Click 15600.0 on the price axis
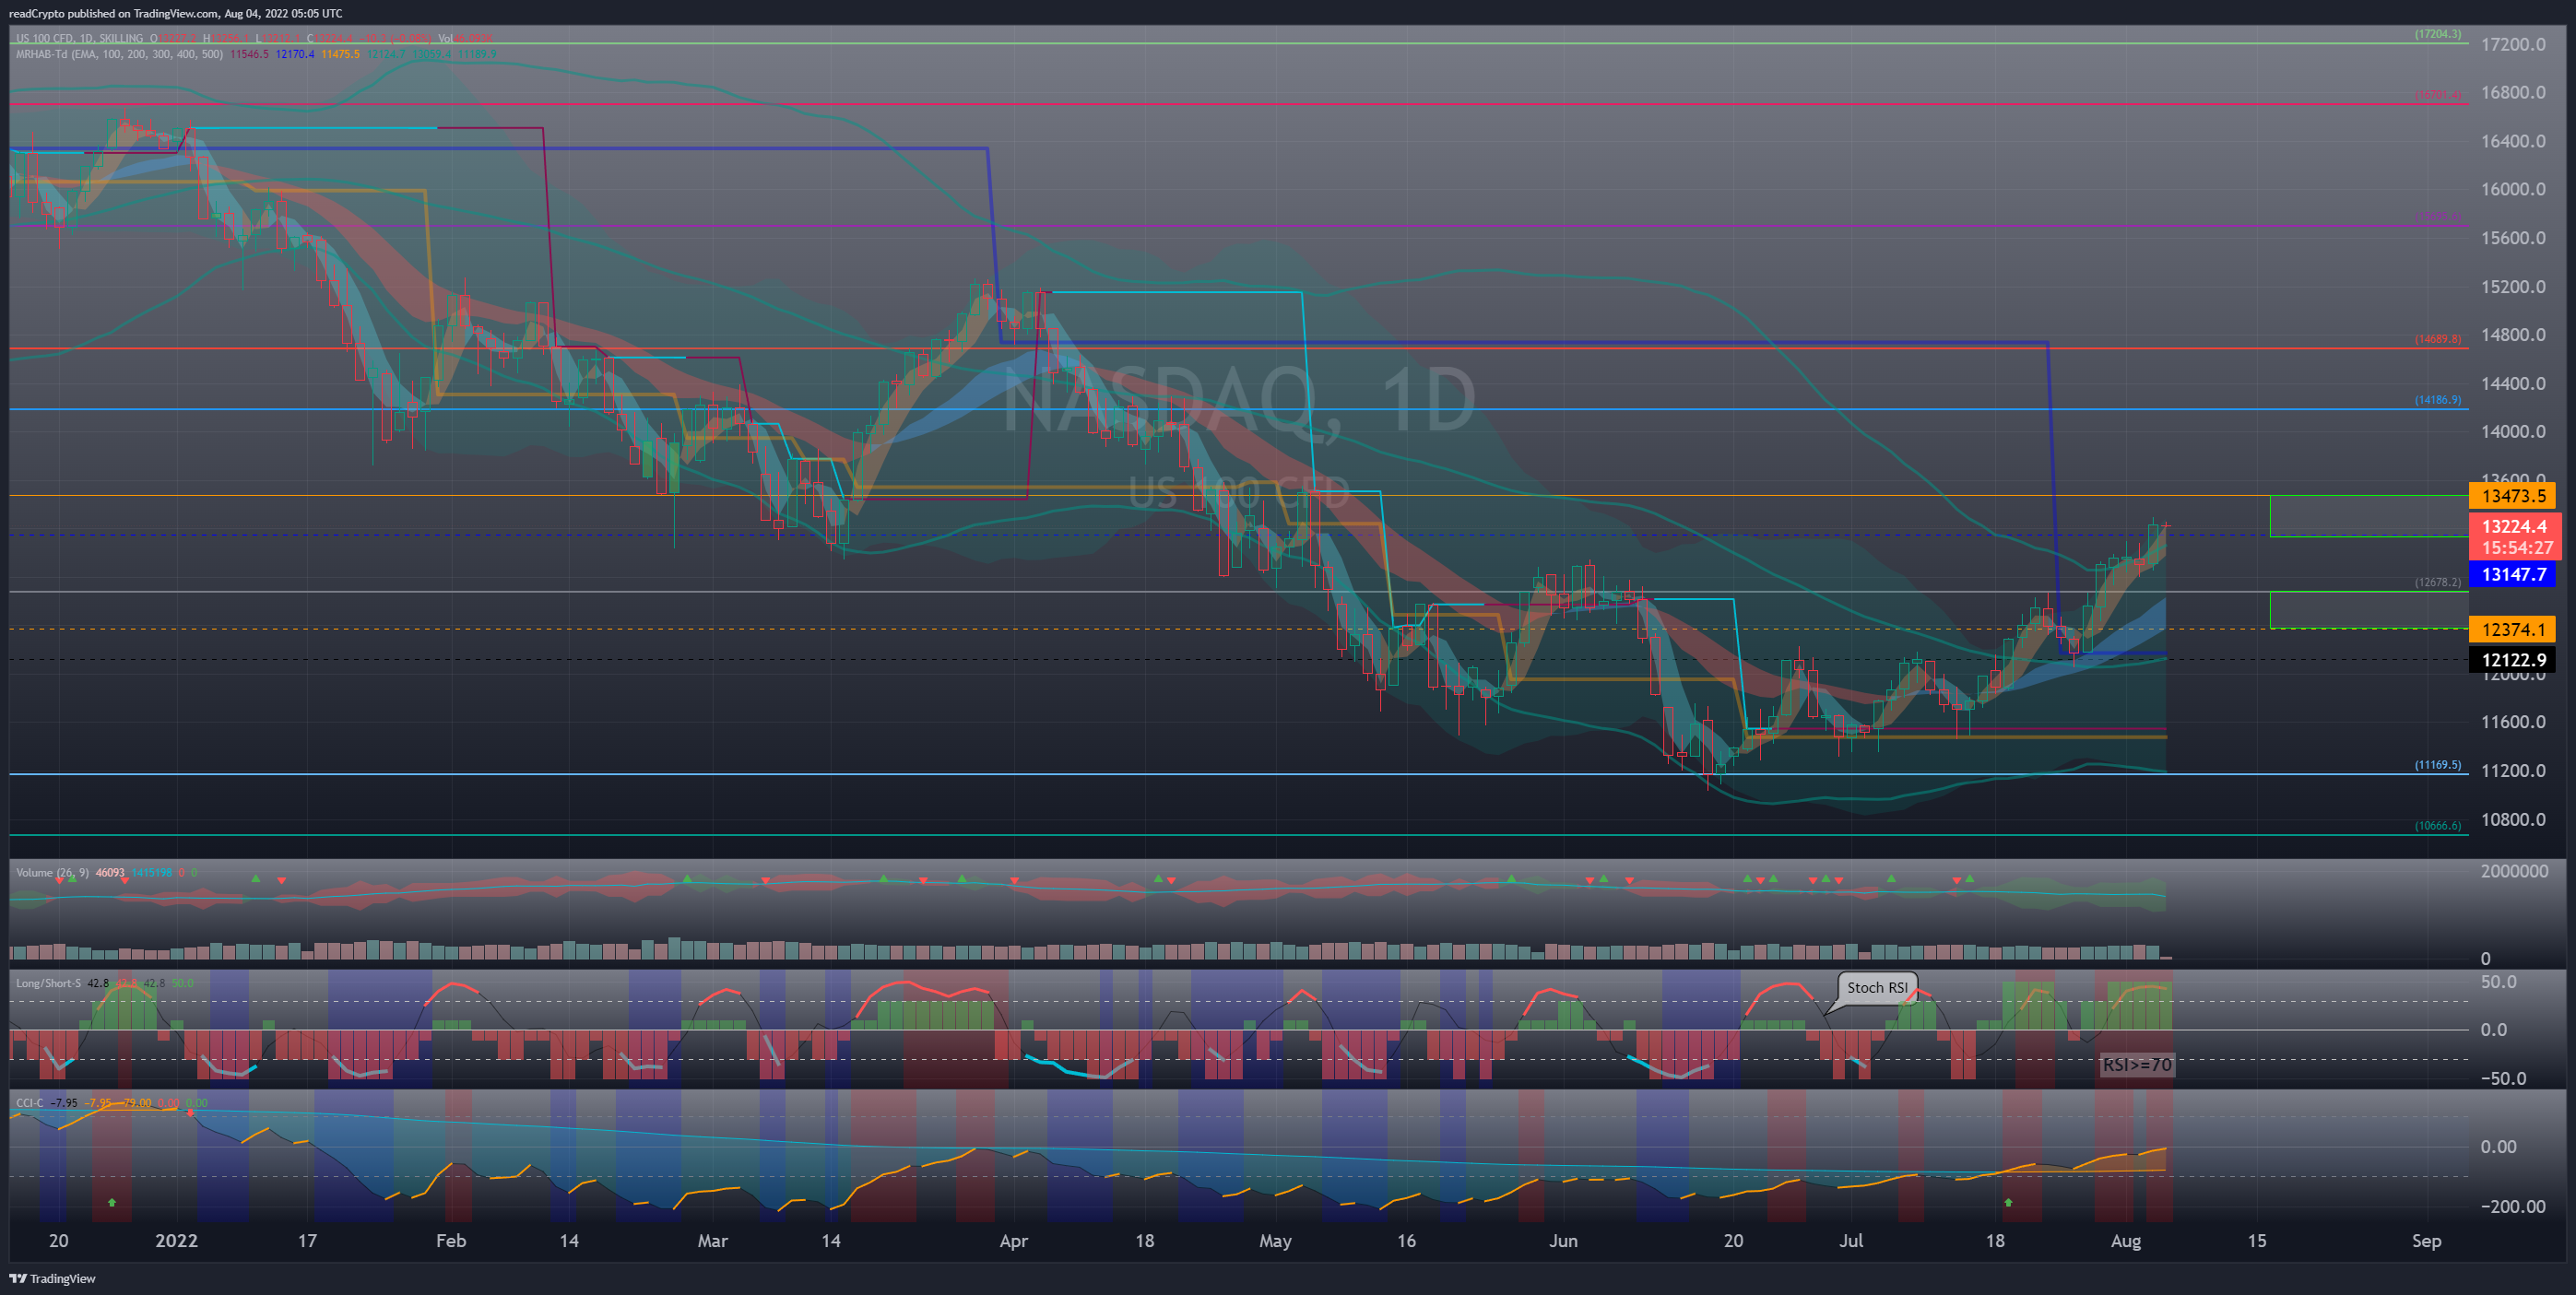Image resolution: width=2576 pixels, height=1295 pixels. click(2513, 238)
